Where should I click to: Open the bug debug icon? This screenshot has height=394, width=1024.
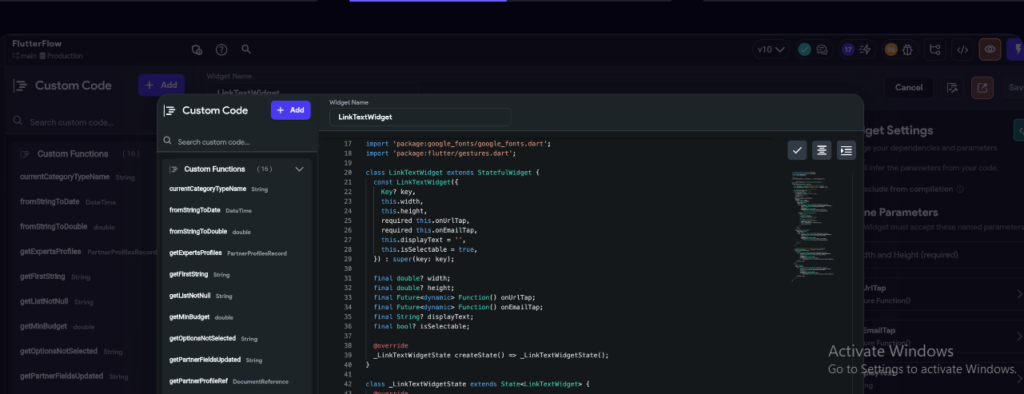click(x=908, y=50)
